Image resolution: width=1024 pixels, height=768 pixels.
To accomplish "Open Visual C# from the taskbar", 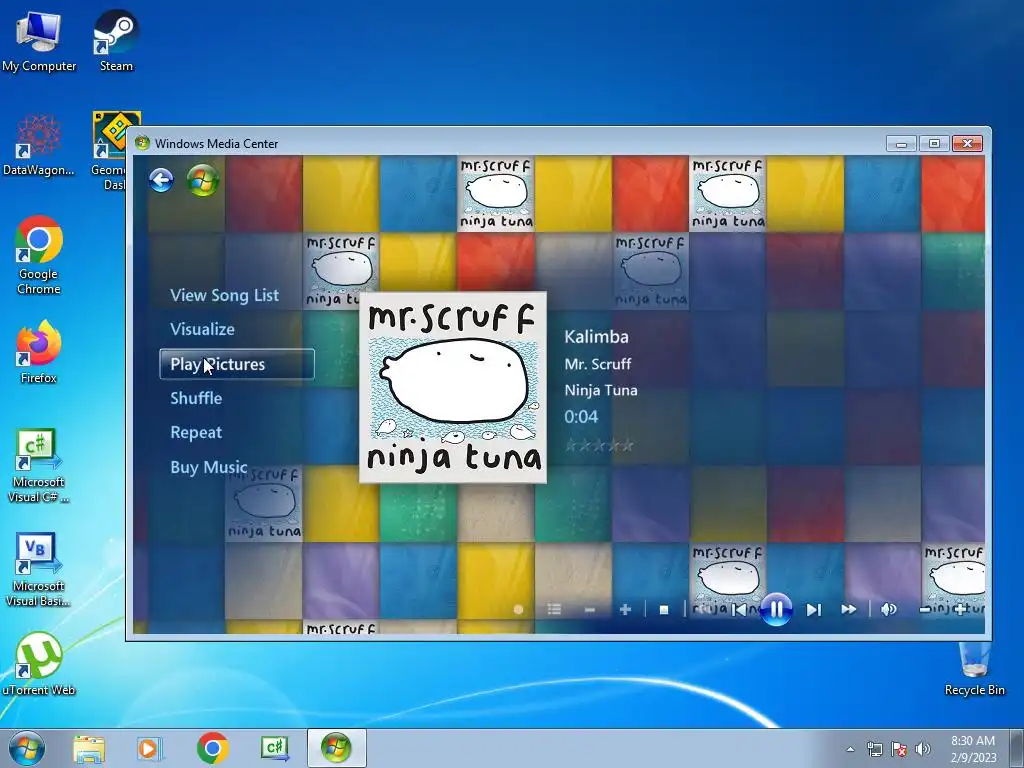I will click(x=274, y=749).
